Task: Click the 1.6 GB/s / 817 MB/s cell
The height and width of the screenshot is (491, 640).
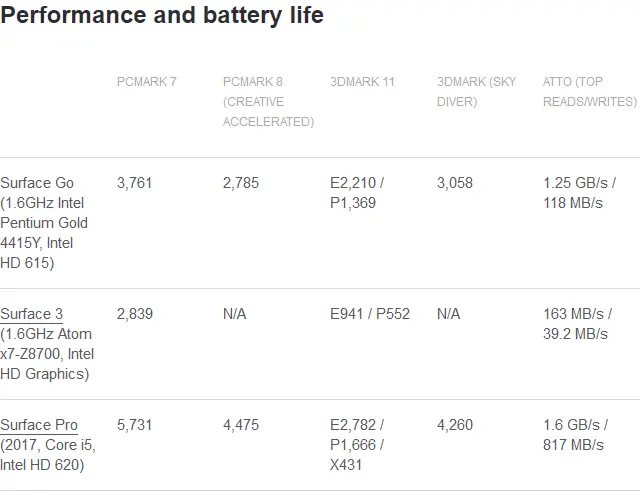Action: (x=576, y=435)
